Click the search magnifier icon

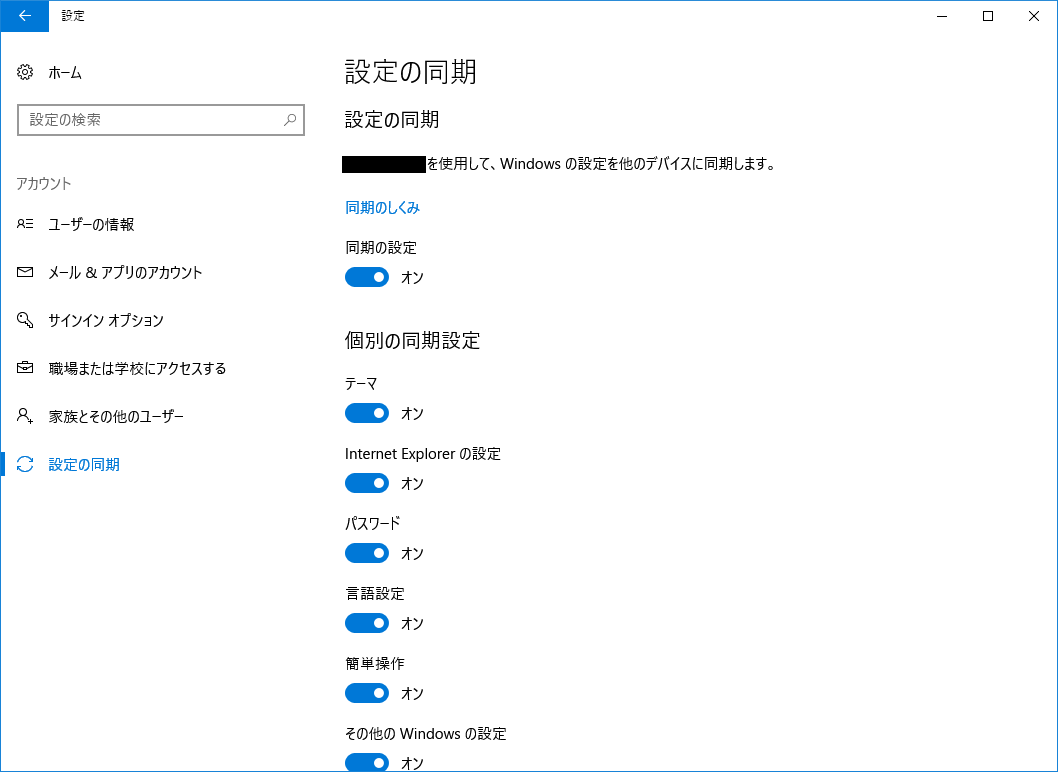[290, 120]
